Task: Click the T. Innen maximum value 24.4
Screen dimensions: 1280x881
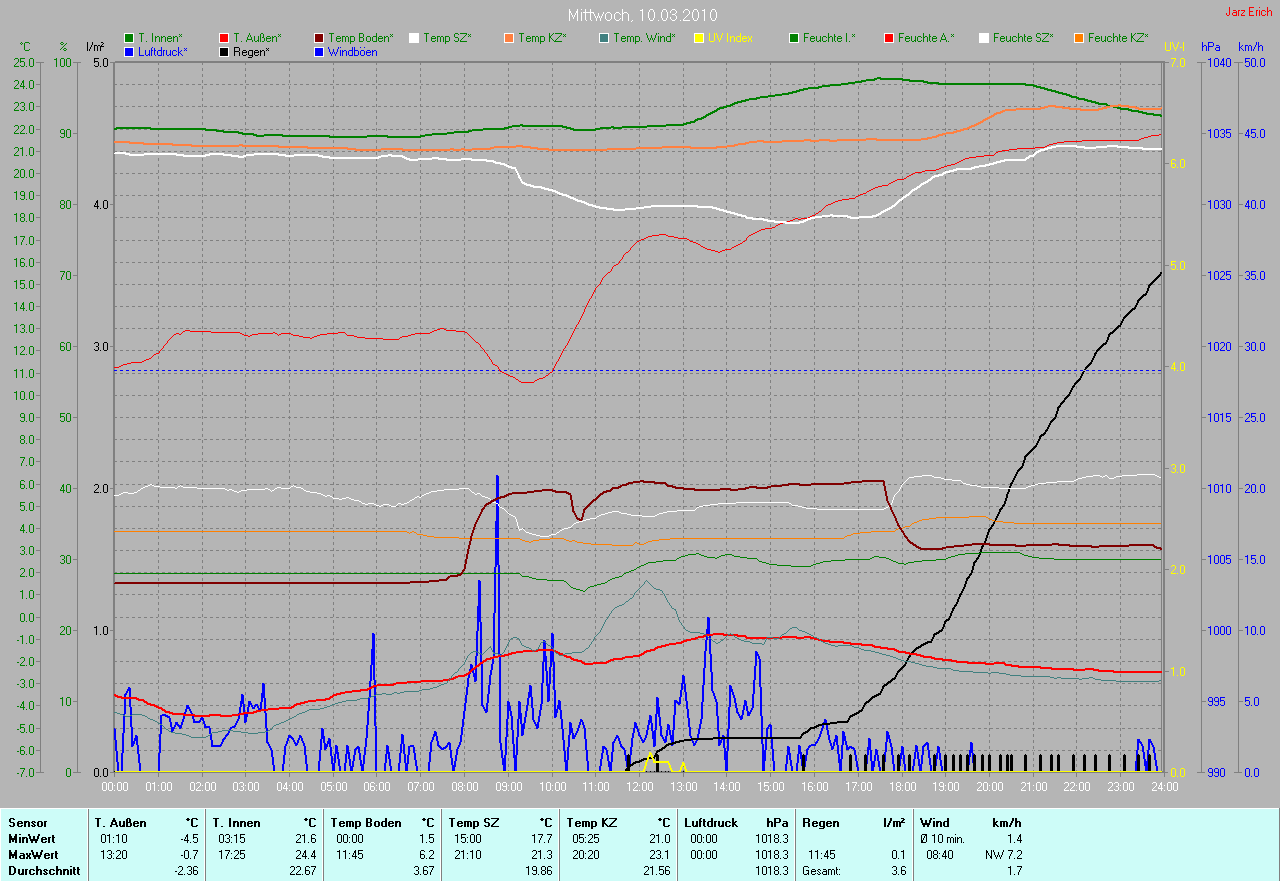Action: click(306, 855)
